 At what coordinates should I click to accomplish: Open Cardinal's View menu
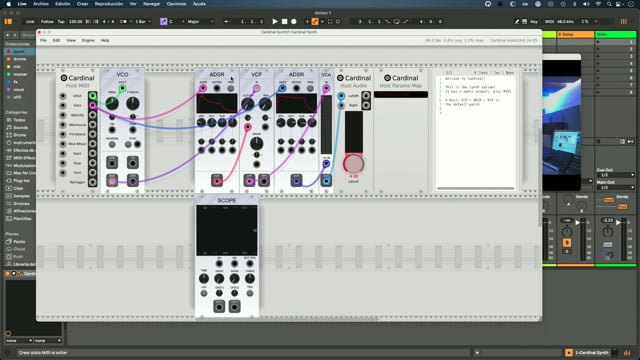click(71, 40)
